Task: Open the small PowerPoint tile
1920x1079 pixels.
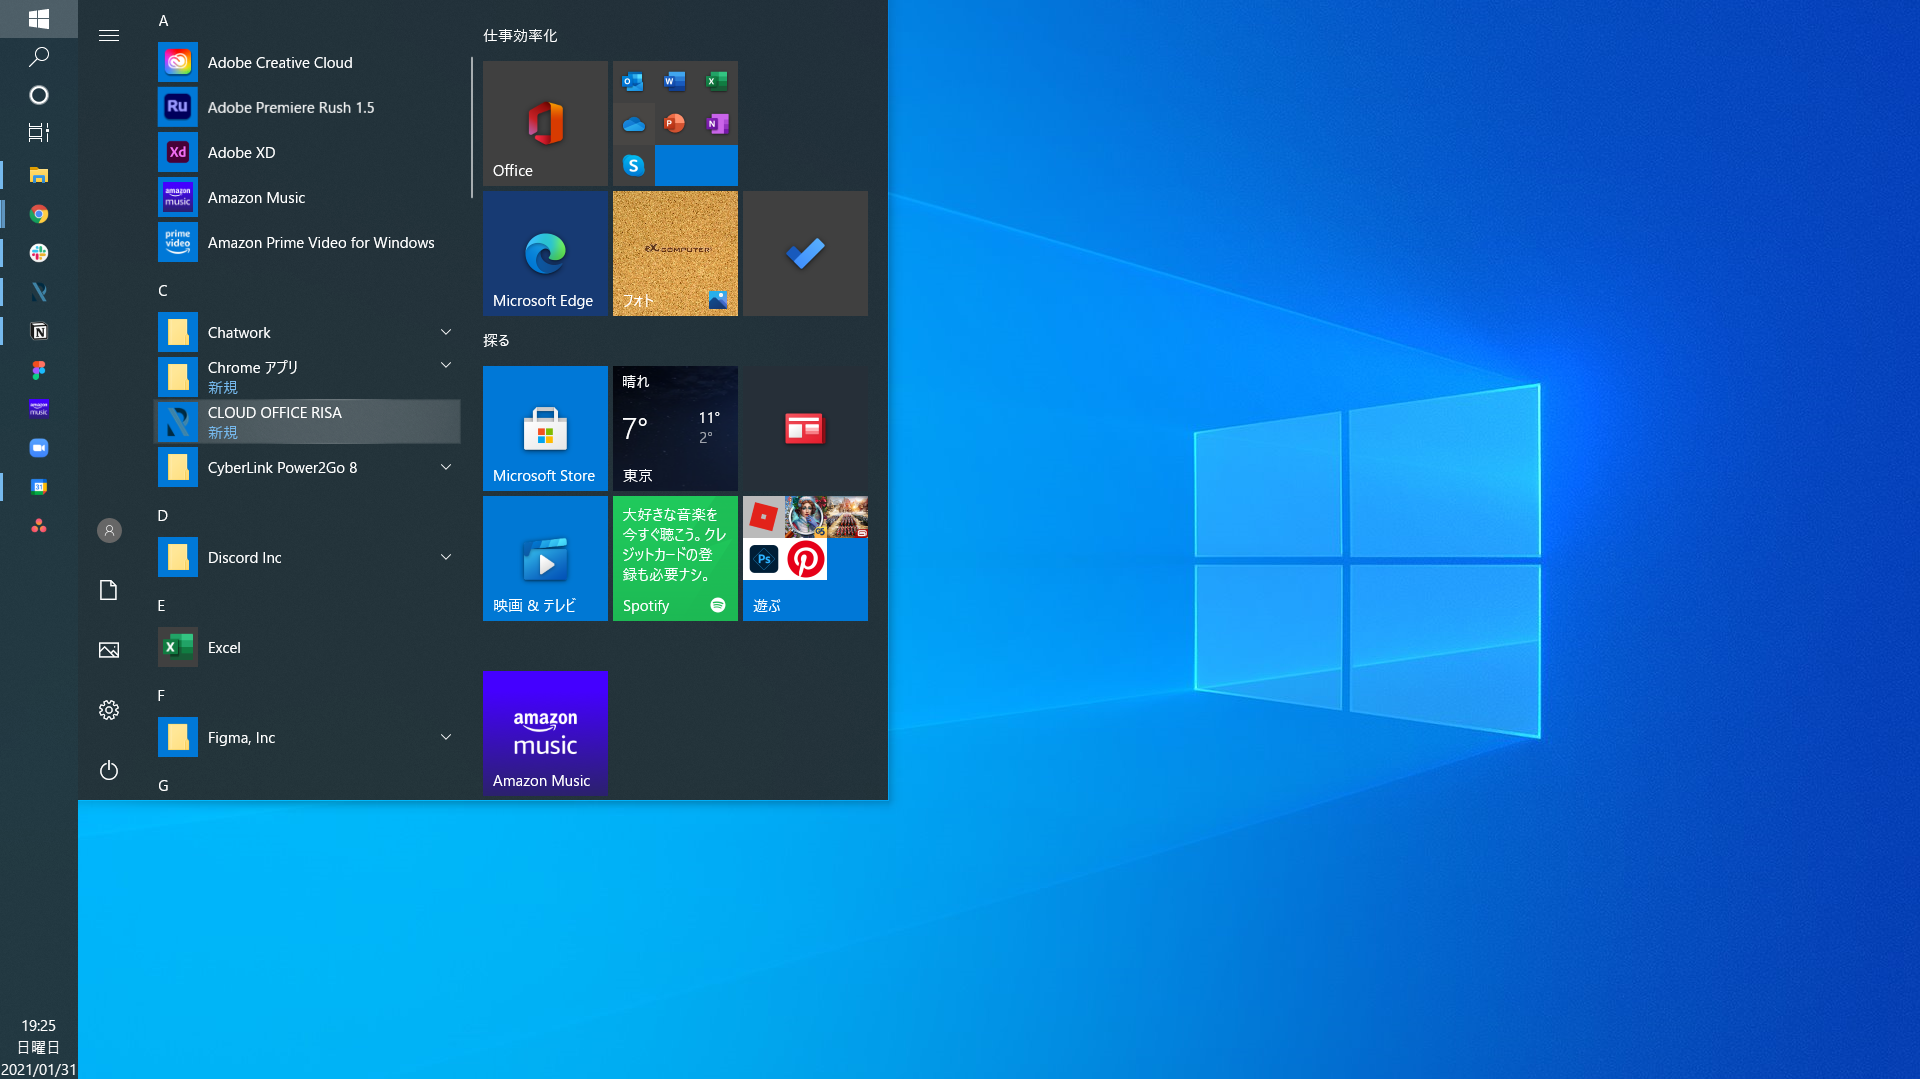Action: click(x=675, y=123)
